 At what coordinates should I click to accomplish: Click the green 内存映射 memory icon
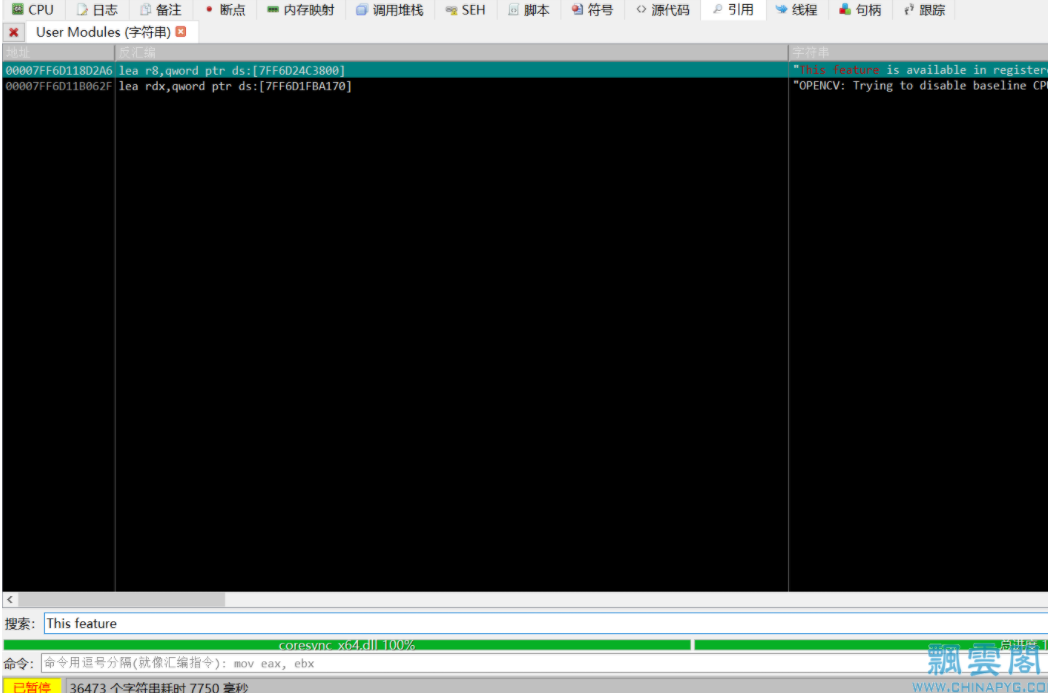click(273, 9)
